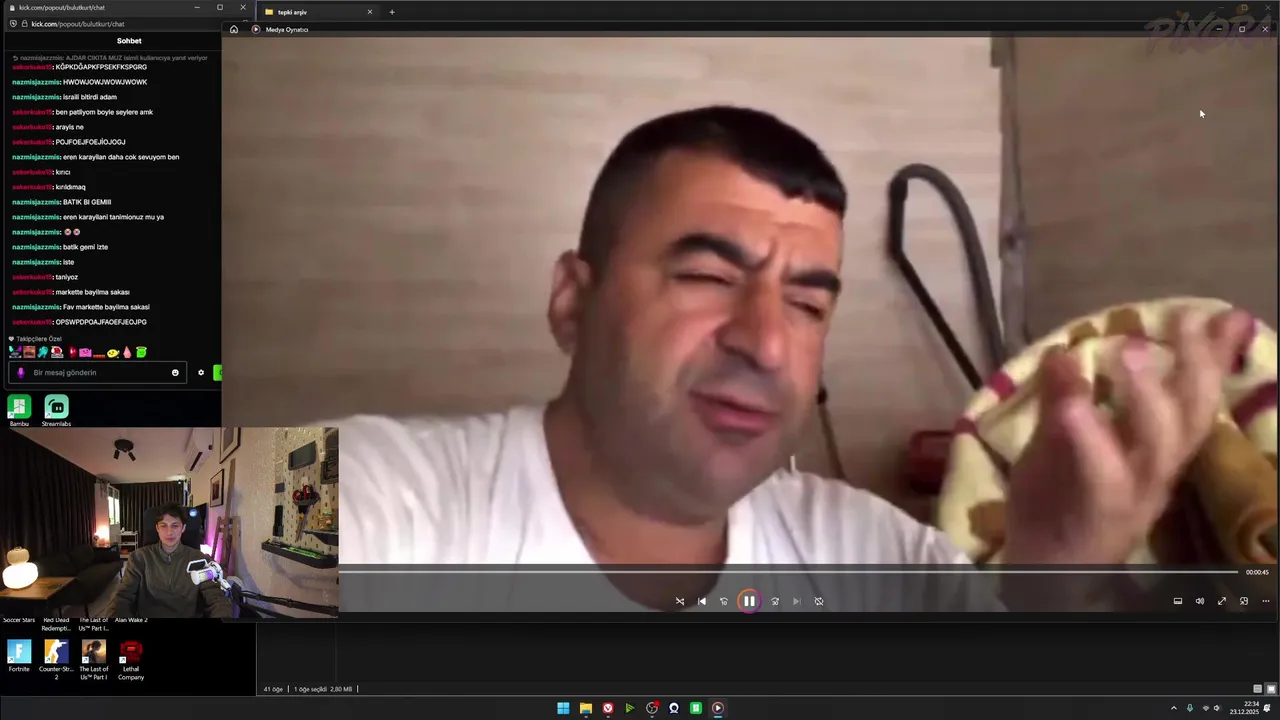Toggle shuffle in Media Player
Viewport: 1280px width, 720px height.
[680, 601]
